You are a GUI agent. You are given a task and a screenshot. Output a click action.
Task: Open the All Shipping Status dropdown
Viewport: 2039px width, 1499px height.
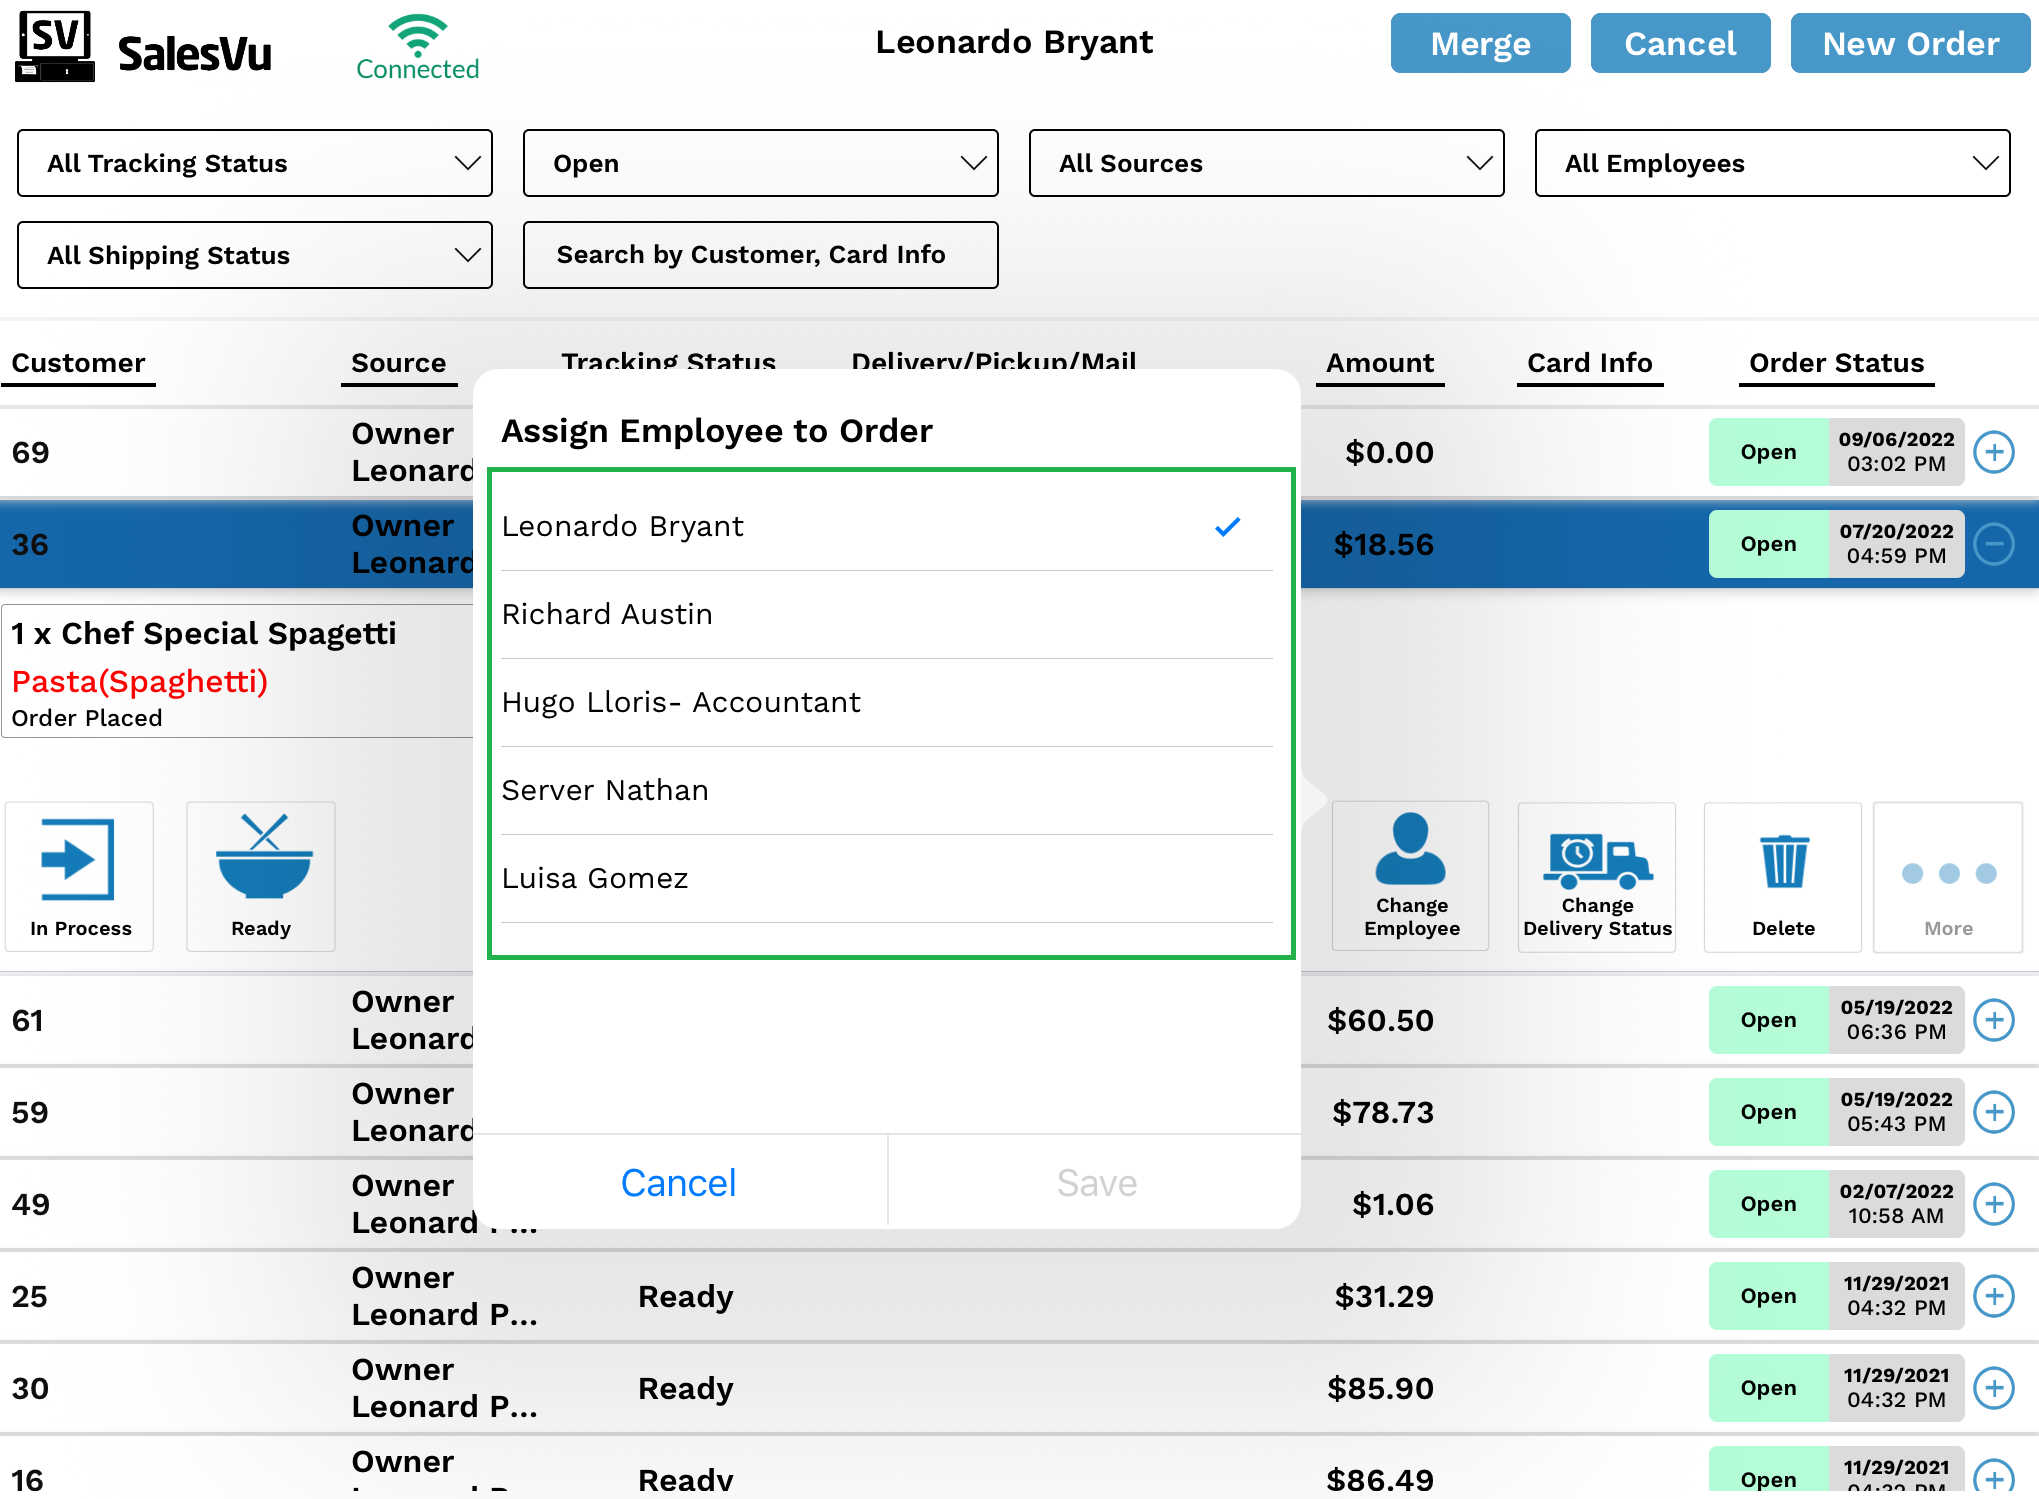[255, 255]
